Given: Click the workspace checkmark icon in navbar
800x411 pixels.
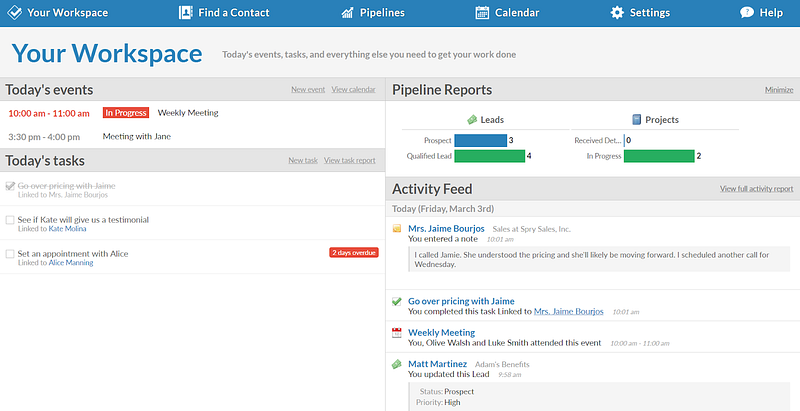Looking at the screenshot, I should [13, 12].
